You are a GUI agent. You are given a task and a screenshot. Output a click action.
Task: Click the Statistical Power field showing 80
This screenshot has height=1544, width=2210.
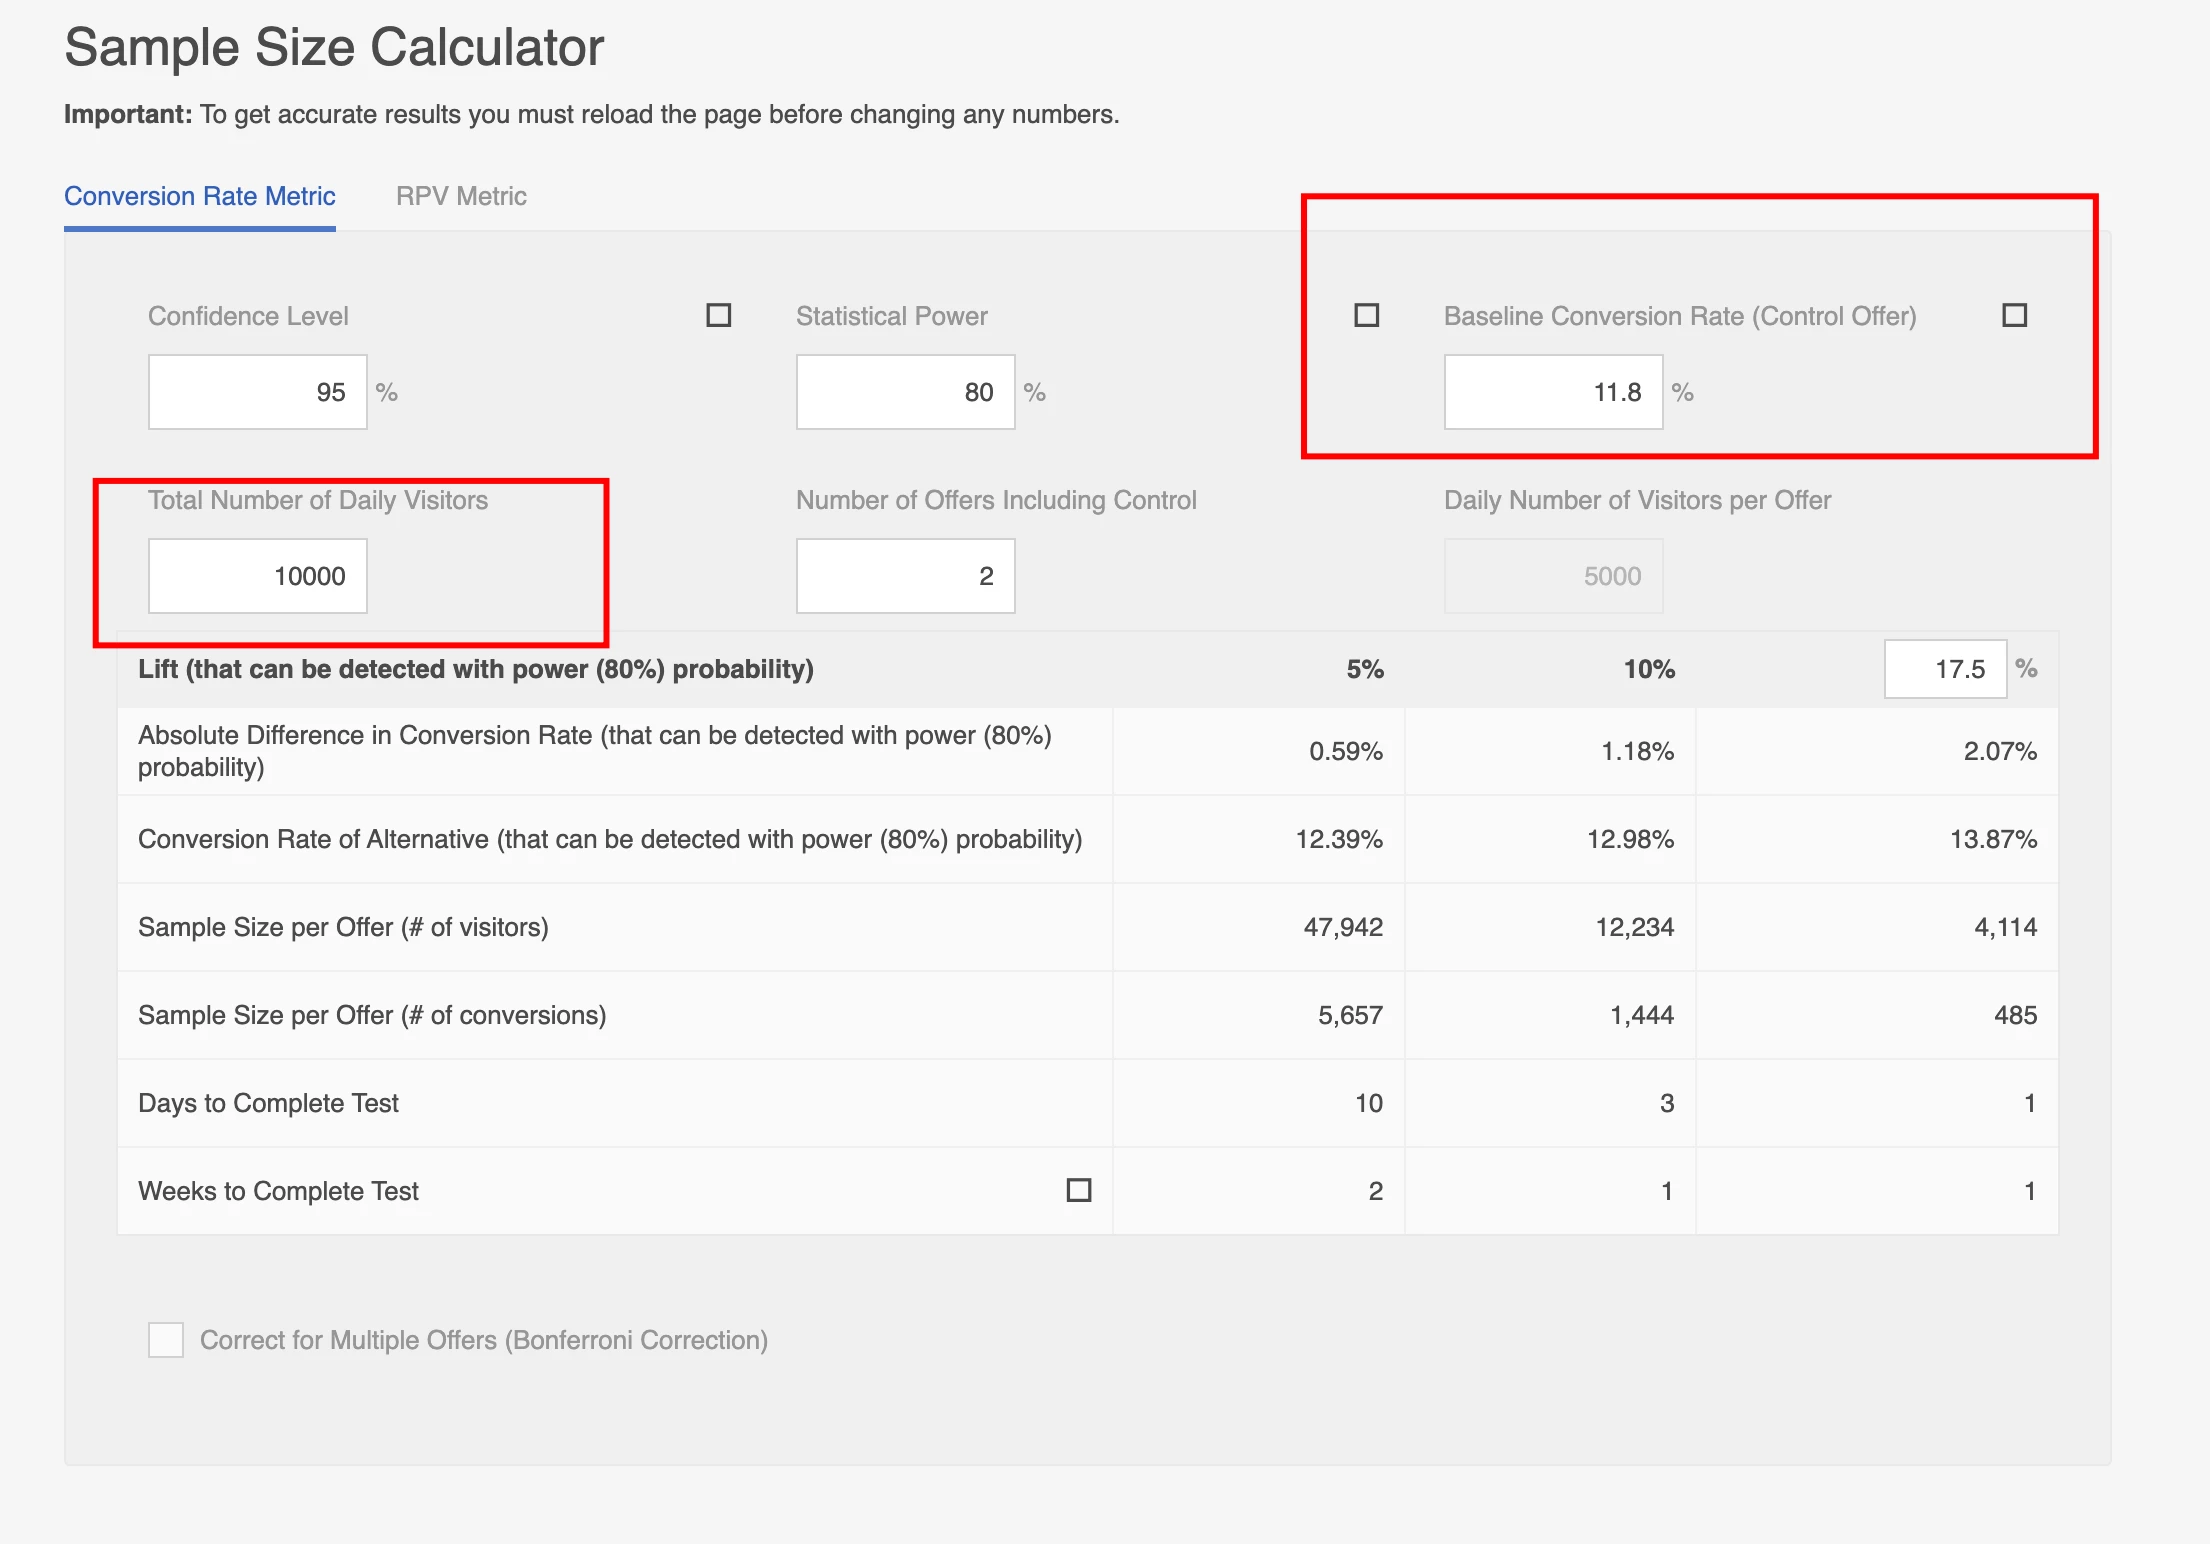tap(905, 392)
